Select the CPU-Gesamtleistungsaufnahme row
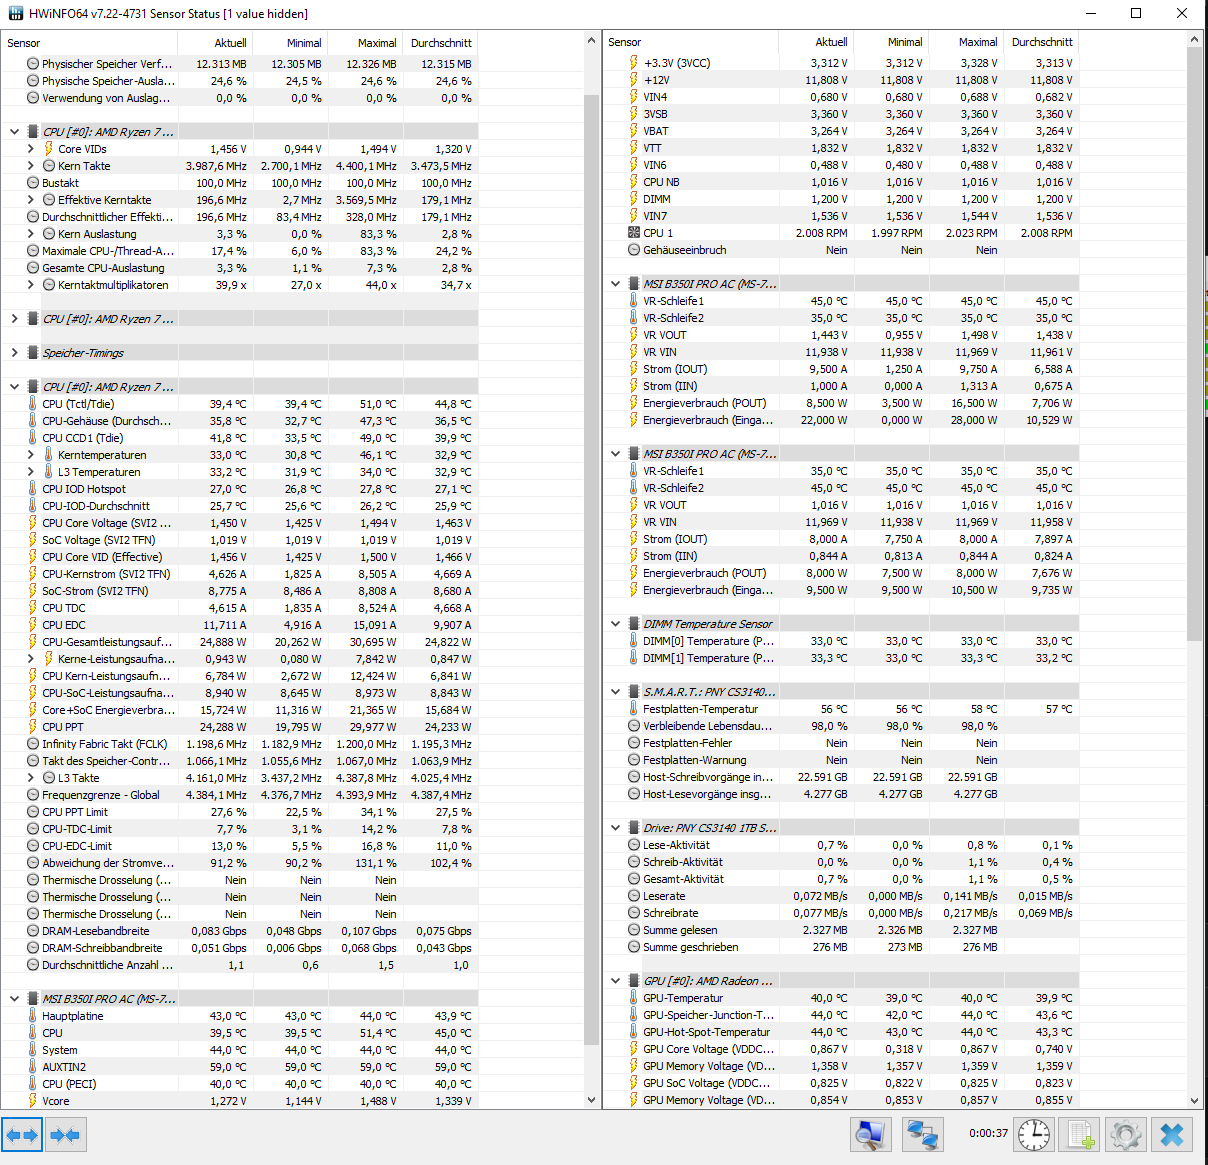This screenshot has height=1165, width=1208. click(x=239, y=642)
